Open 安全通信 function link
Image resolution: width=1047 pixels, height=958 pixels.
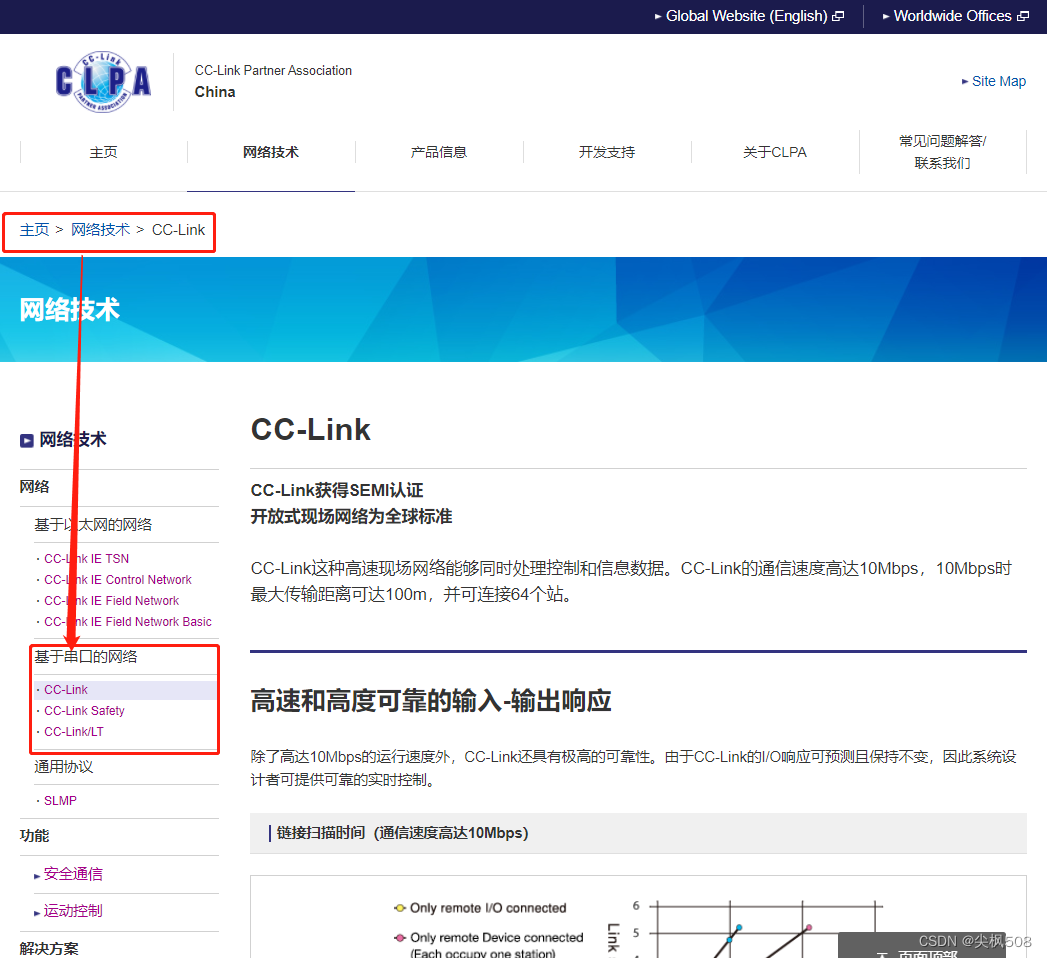[x=73, y=874]
